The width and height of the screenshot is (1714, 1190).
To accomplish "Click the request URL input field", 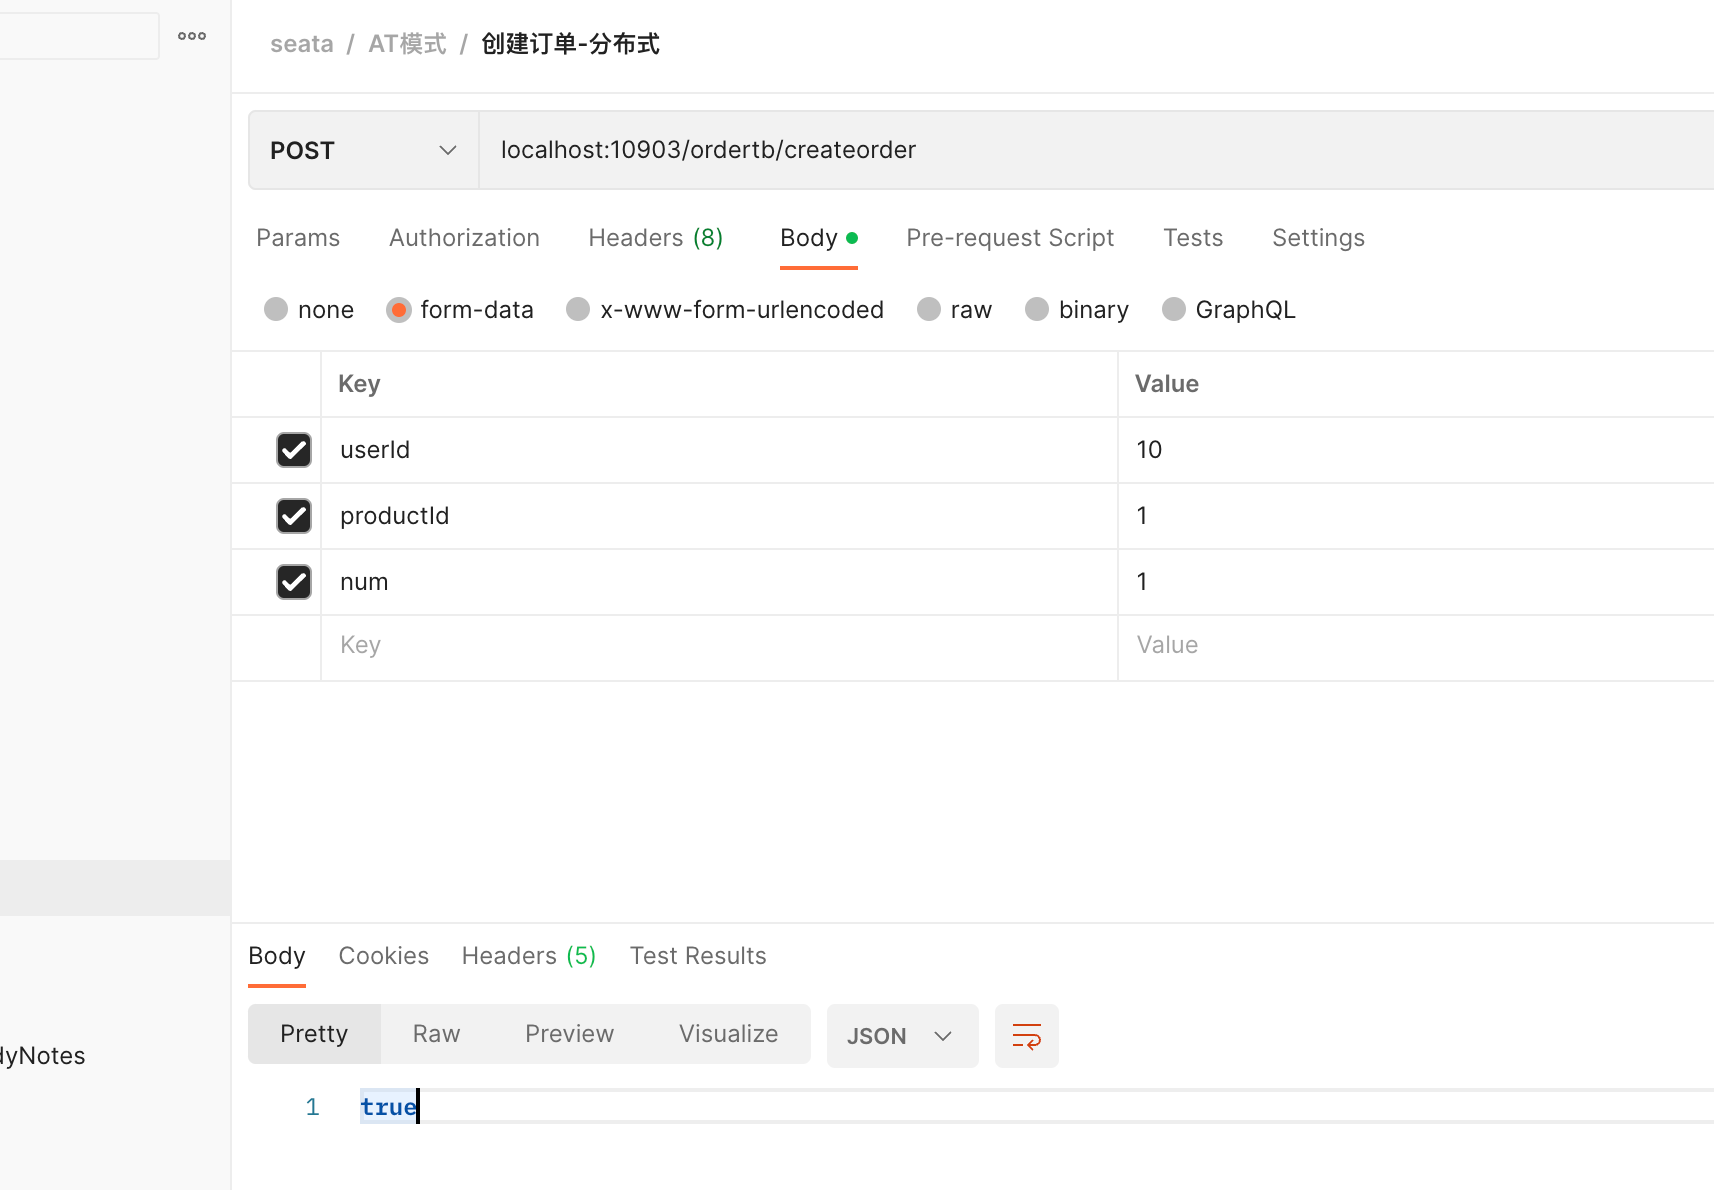I will click(1000, 150).
